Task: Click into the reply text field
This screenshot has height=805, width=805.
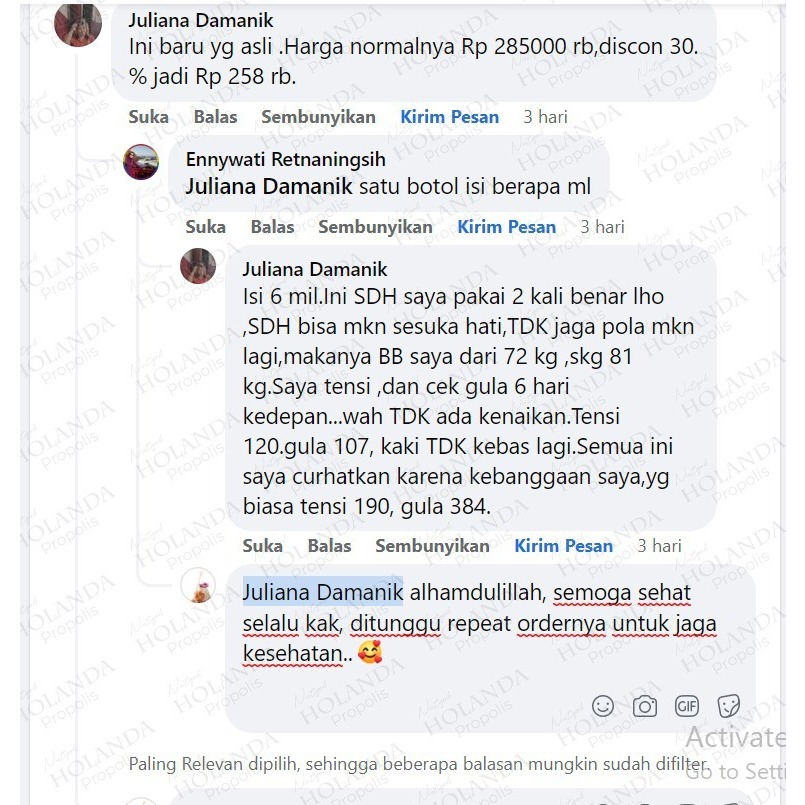Action: click(x=490, y=648)
